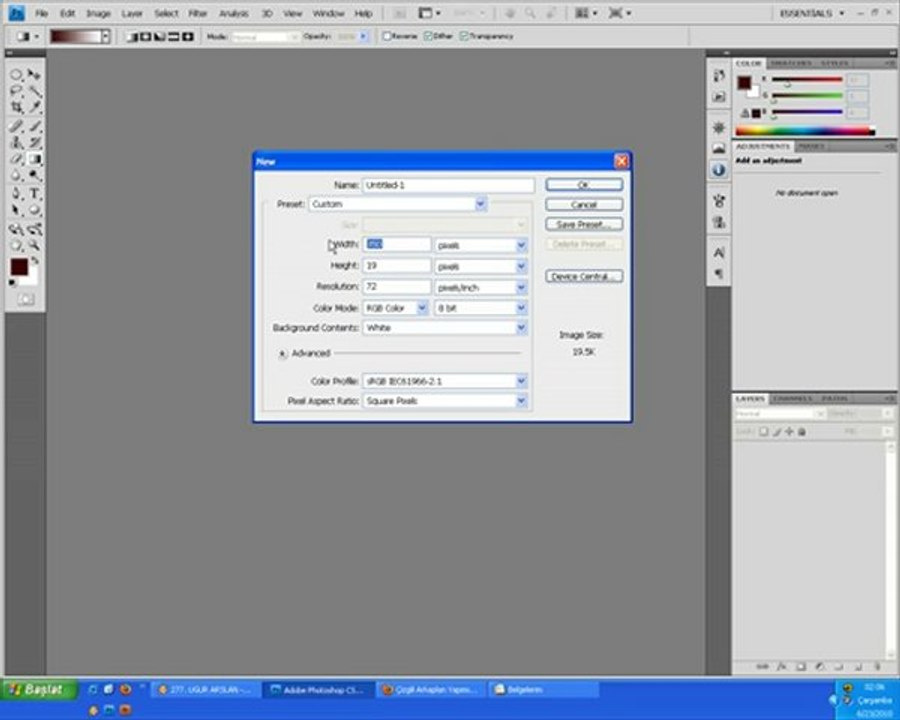The height and width of the screenshot is (720, 900).
Task: Open the Color Profile dropdown
Action: [x=521, y=381]
